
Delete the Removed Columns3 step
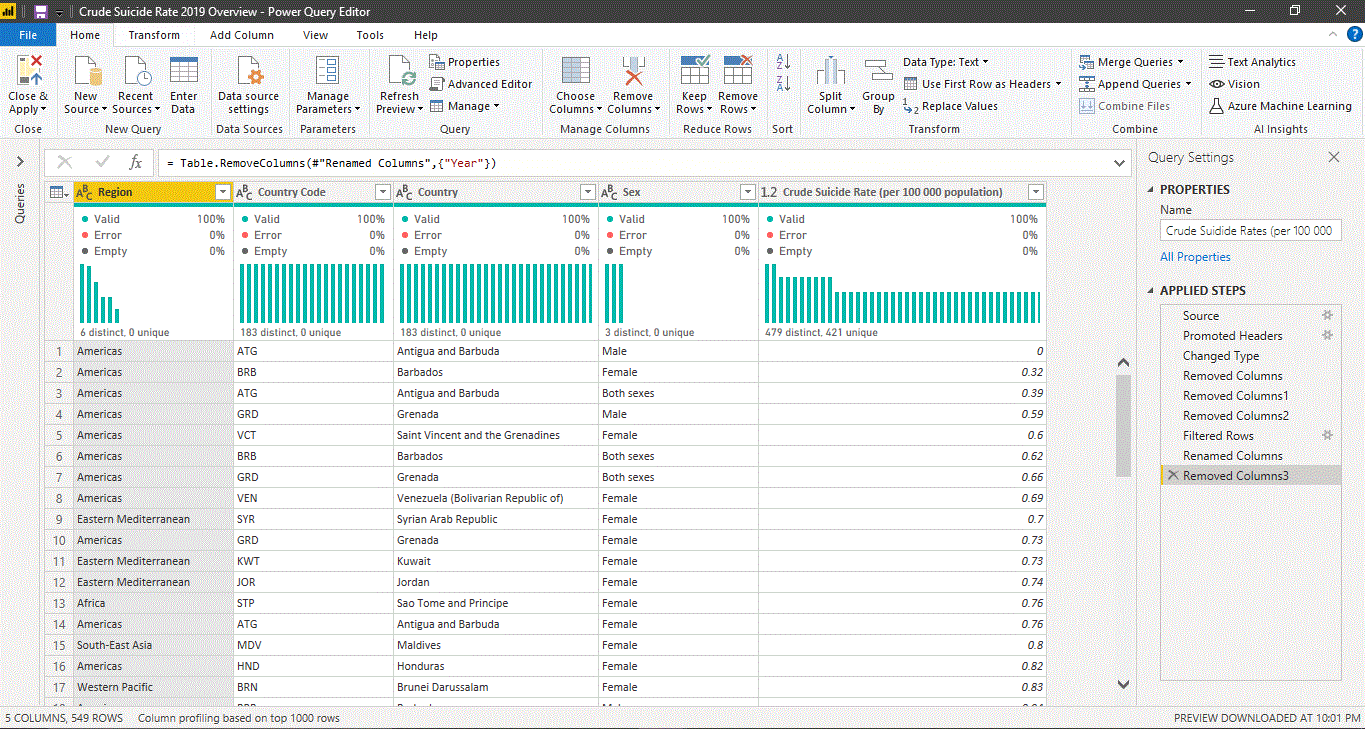(x=1173, y=476)
